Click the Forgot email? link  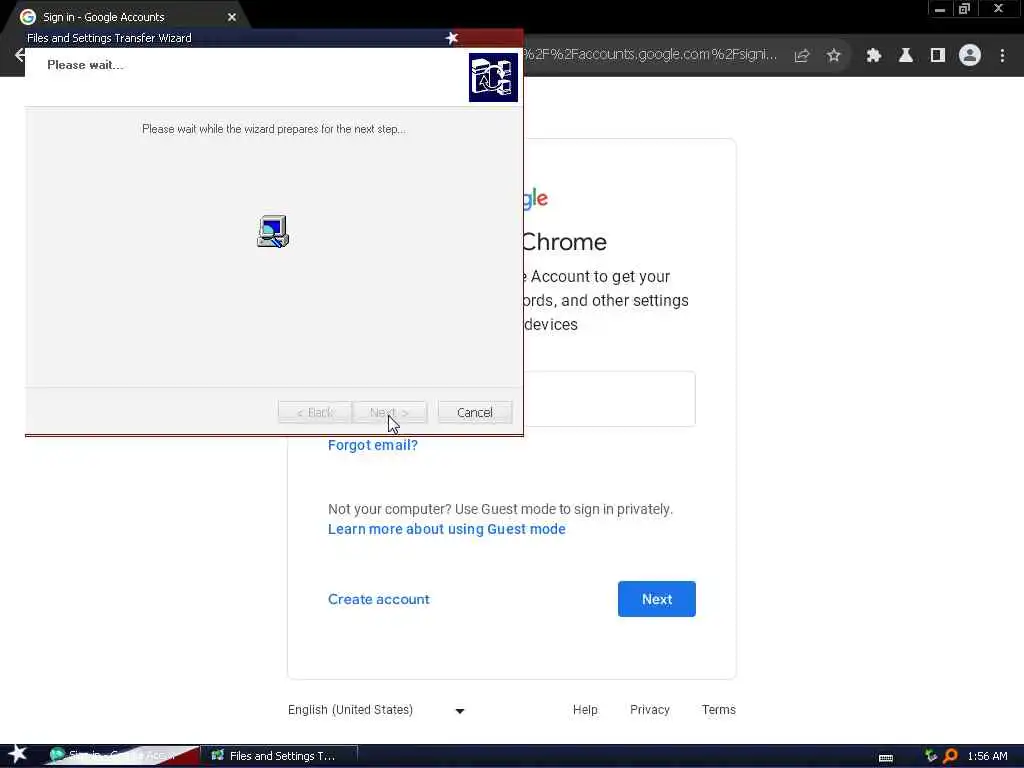tap(372, 445)
